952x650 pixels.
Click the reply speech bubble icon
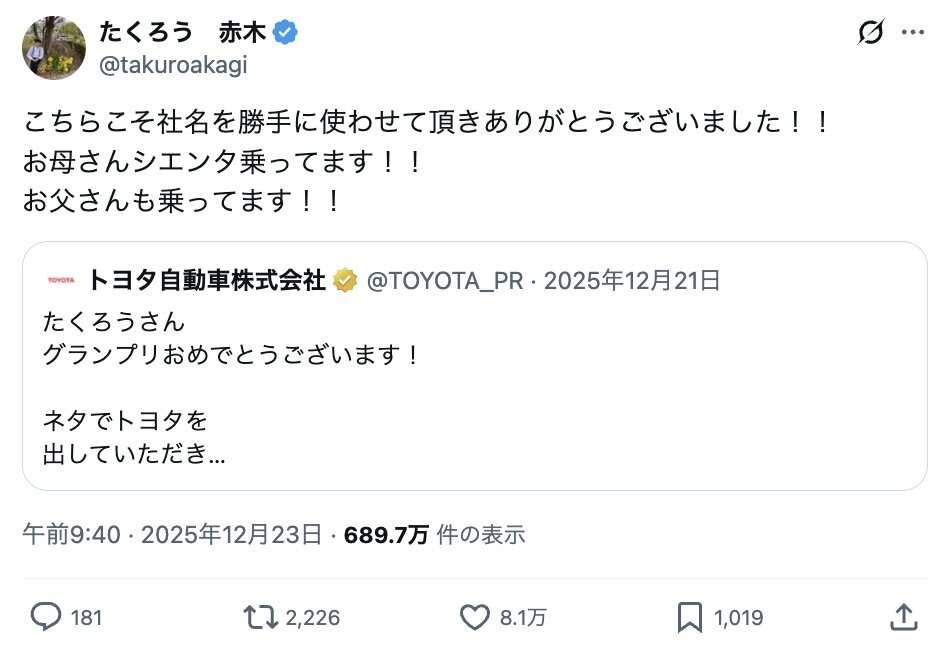46,617
